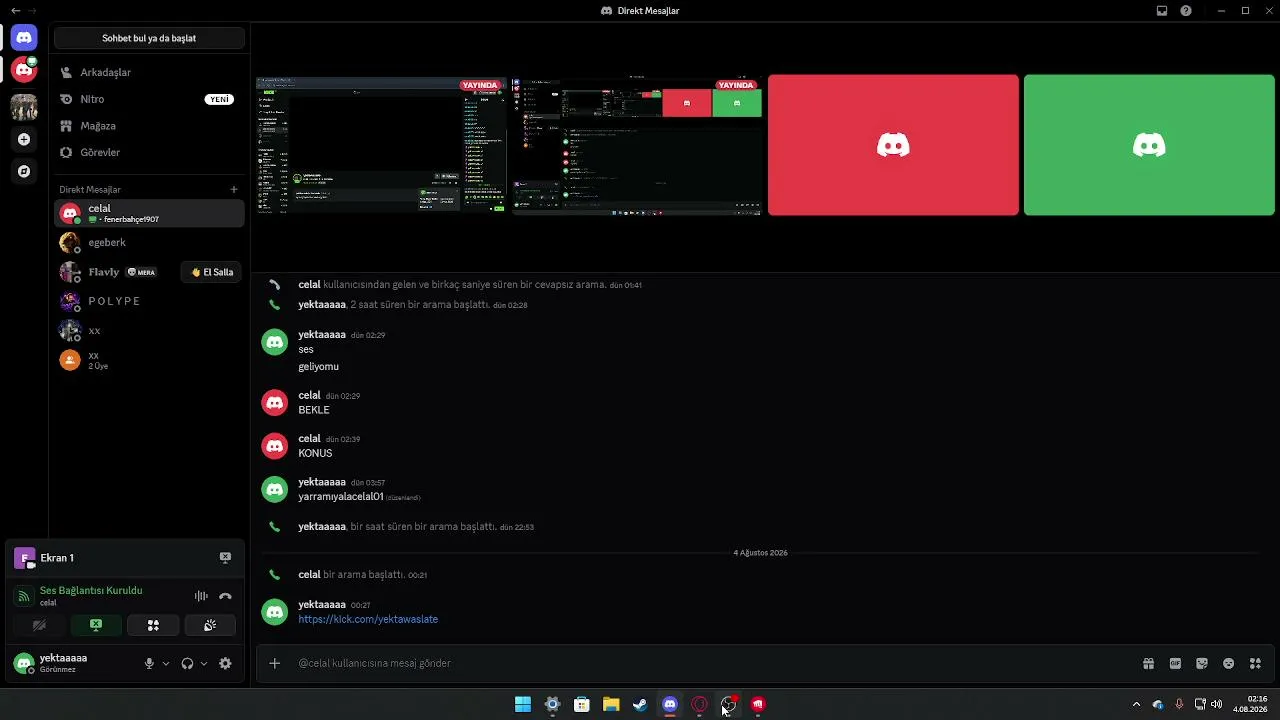
Task: Open the Windows Start button
Action: point(523,705)
